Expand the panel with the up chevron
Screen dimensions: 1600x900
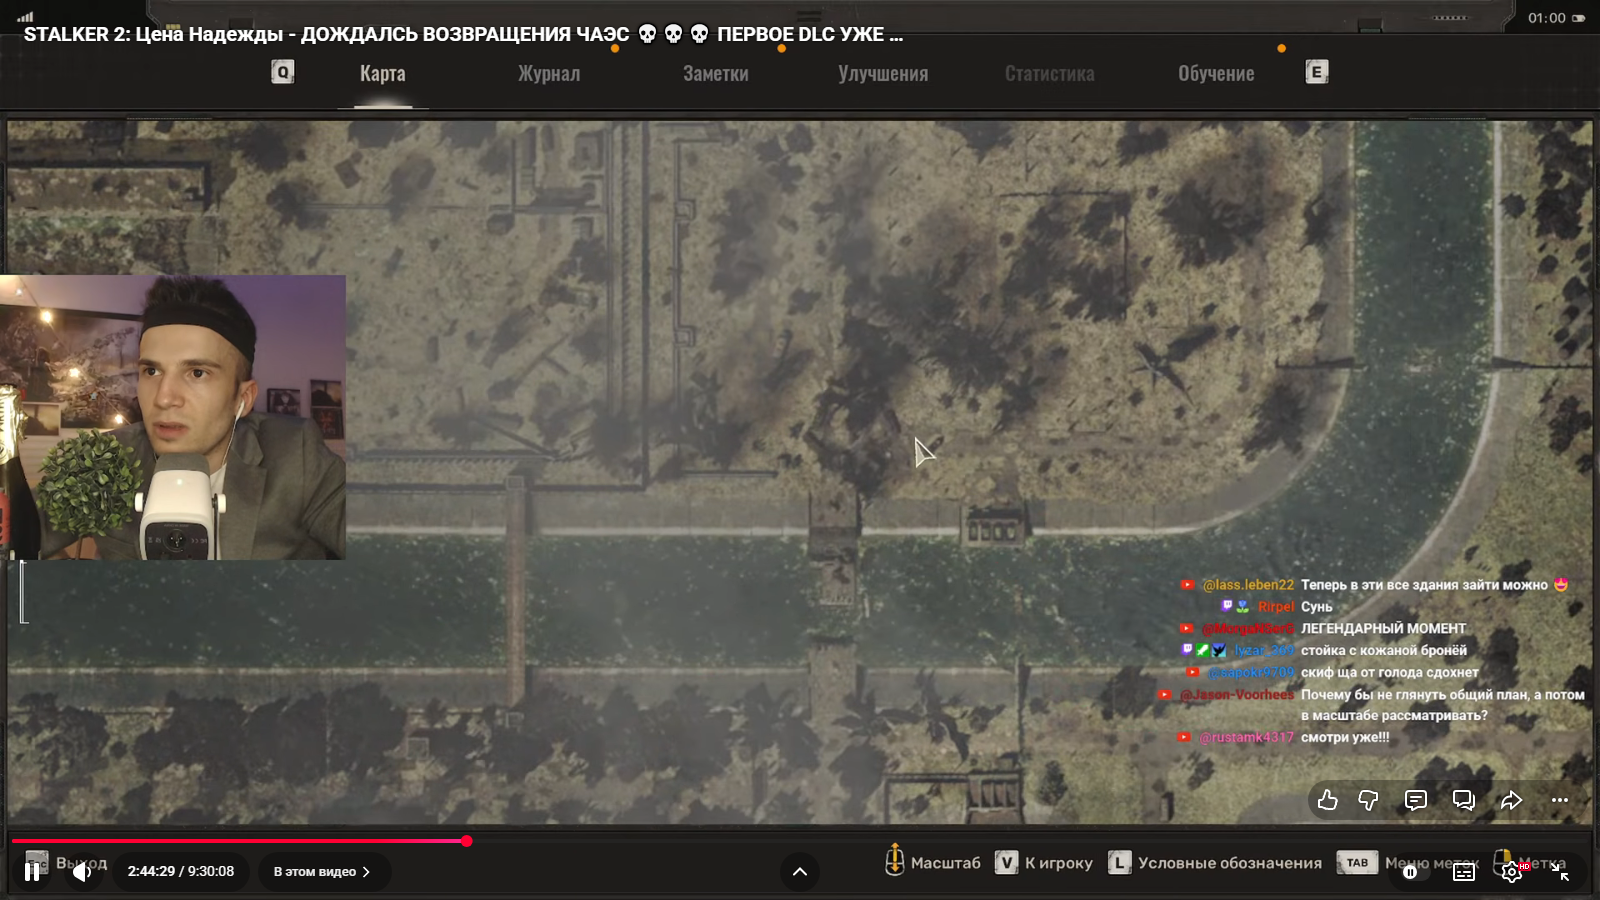tap(800, 872)
